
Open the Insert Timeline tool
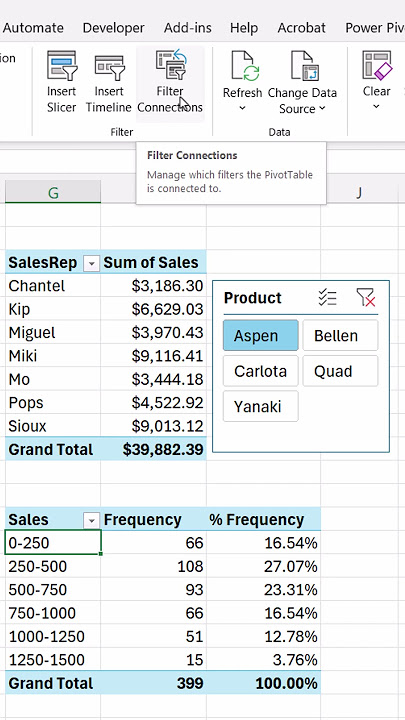point(109,82)
